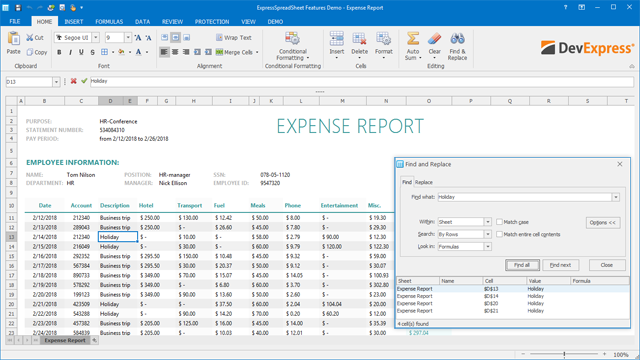640x360 pixels.
Task: Click the Options << button
Action: [602, 222]
